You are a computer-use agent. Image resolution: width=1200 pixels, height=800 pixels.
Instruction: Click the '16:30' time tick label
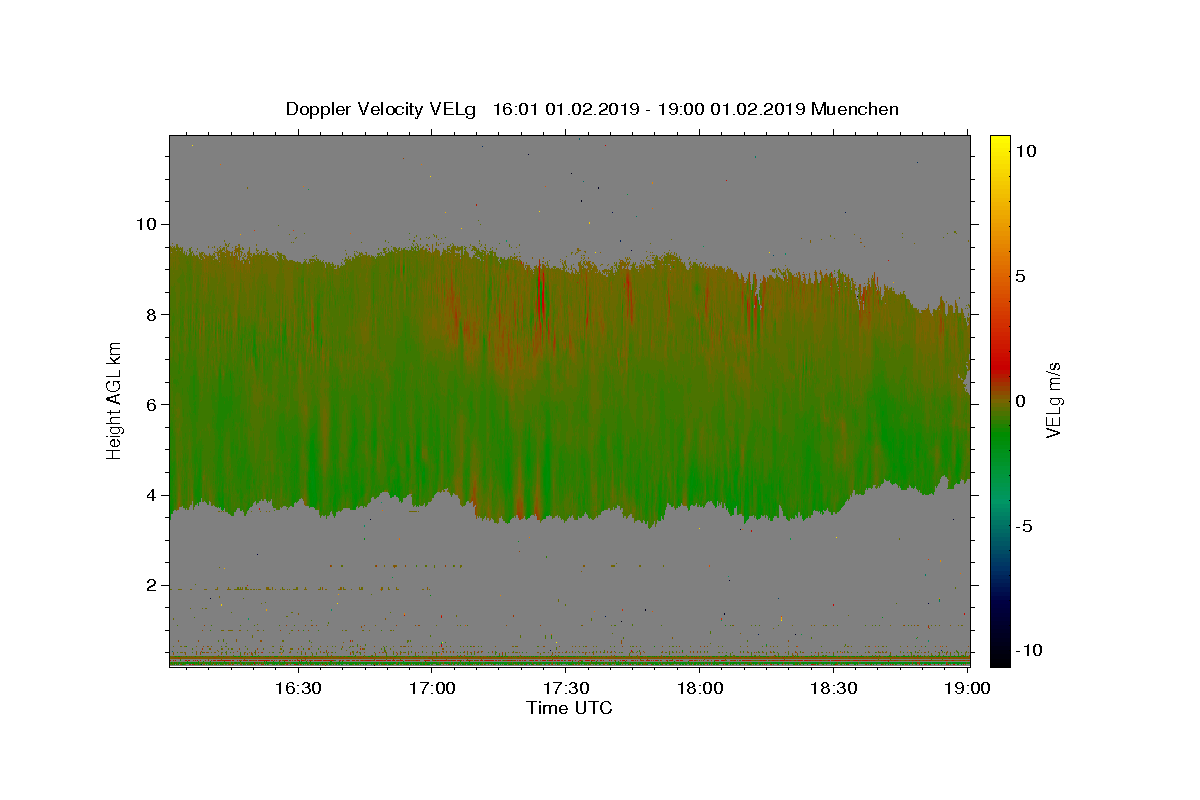(298, 689)
